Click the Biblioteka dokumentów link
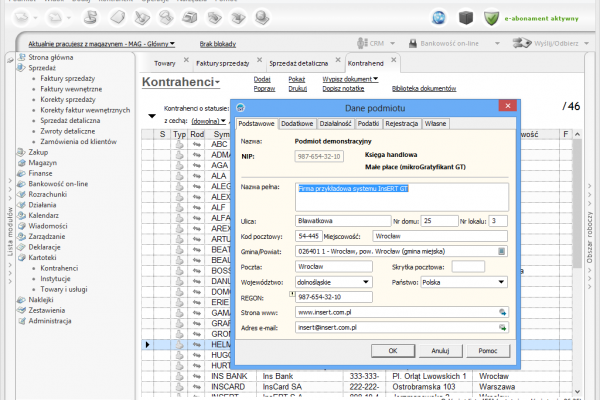Image resolution: width=600 pixels, height=400 pixels. point(425,89)
